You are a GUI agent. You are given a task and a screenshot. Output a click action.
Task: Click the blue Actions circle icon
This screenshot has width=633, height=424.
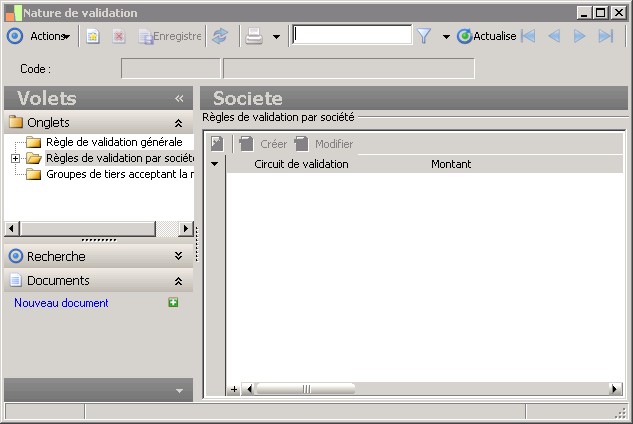15,36
